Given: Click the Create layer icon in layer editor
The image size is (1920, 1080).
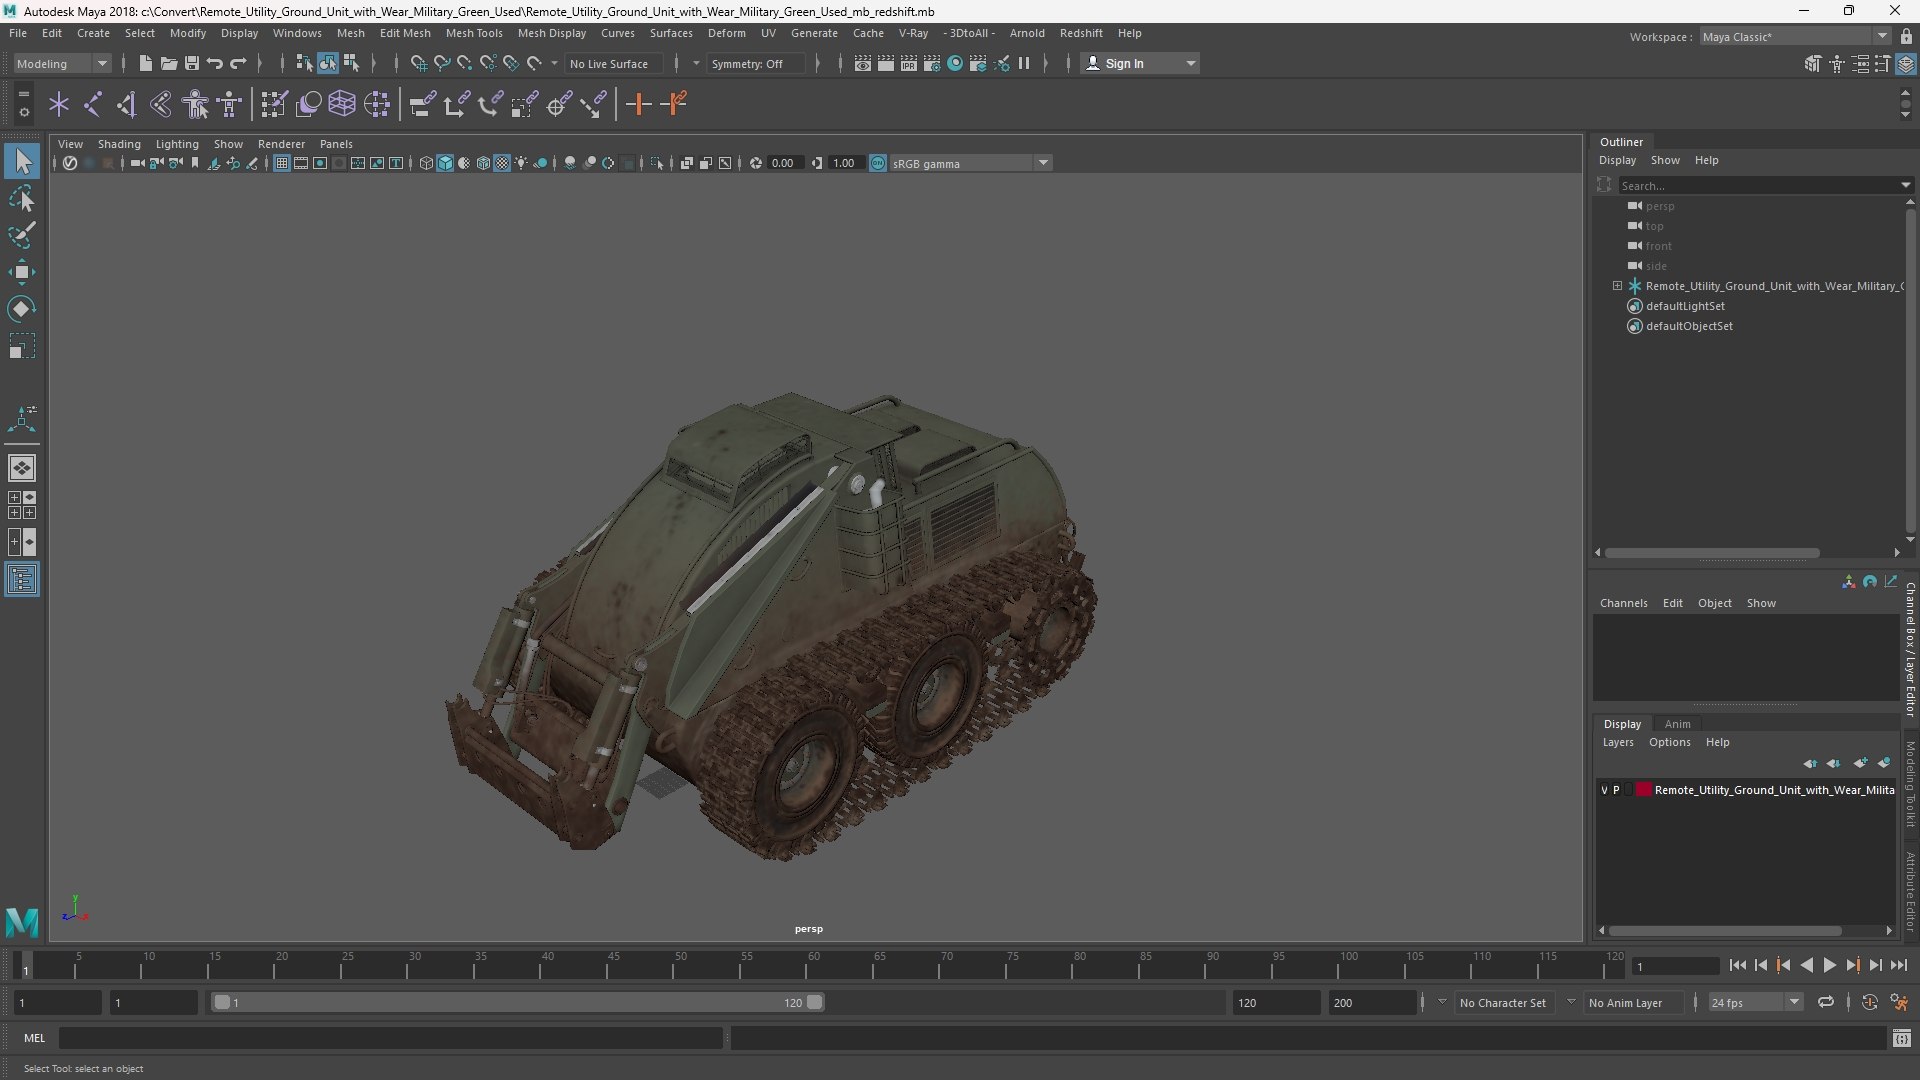Looking at the screenshot, I should [x=1860, y=763].
